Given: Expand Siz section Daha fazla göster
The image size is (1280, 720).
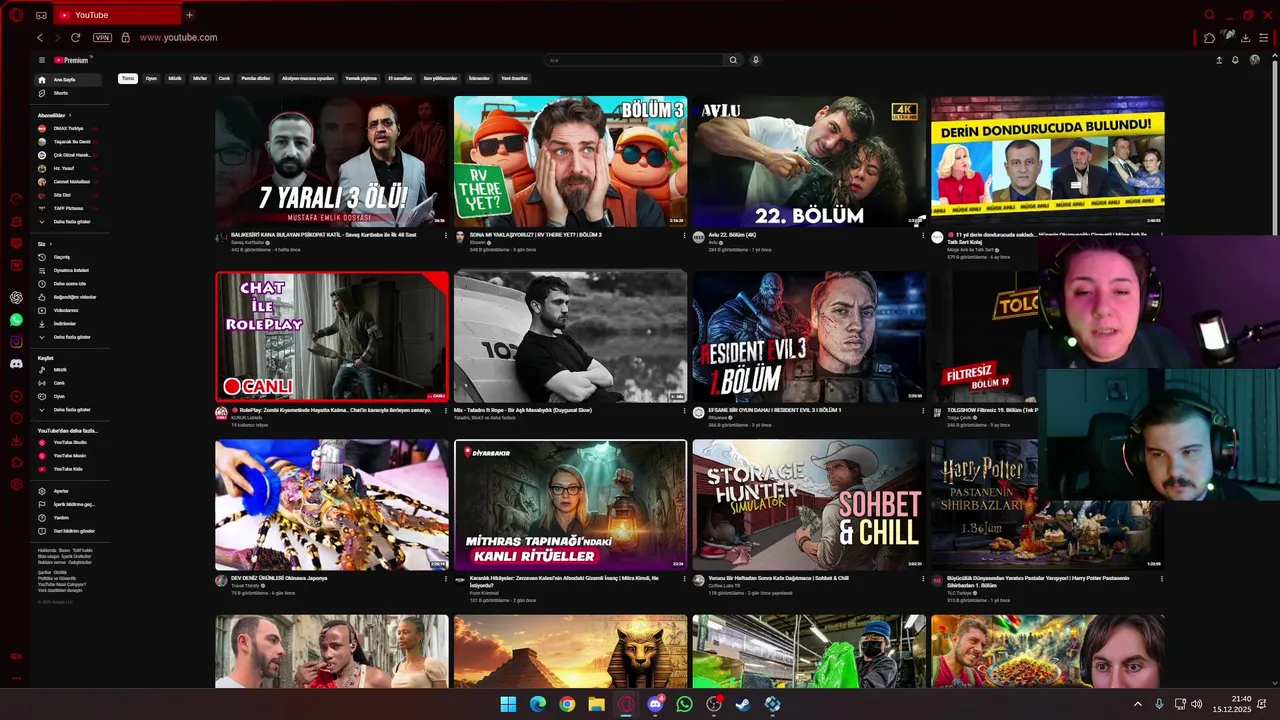Looking at the screenshot, I should pos(70,337).
